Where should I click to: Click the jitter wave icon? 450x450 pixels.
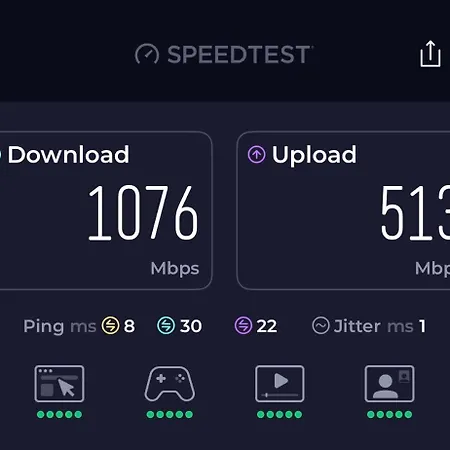[321, 325]
